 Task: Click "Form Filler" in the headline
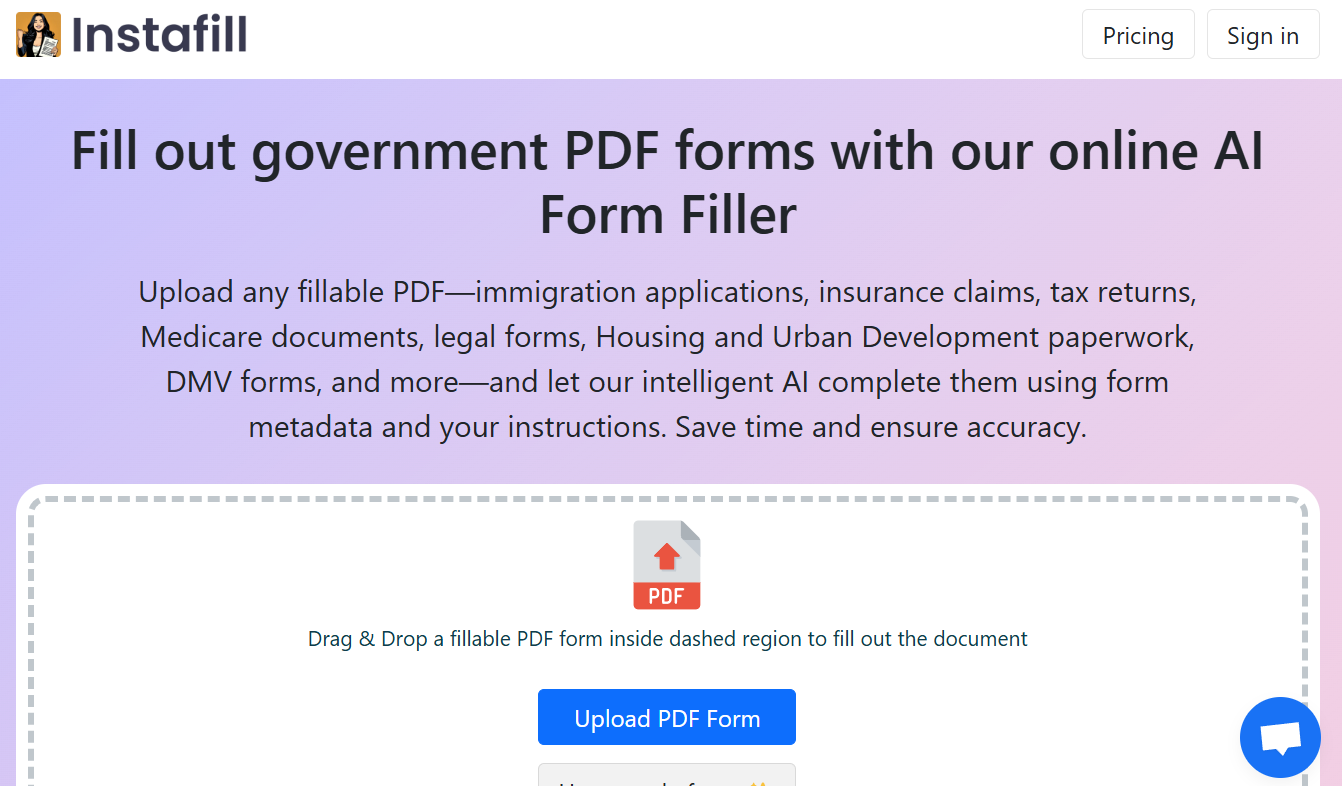pos(667,215)
